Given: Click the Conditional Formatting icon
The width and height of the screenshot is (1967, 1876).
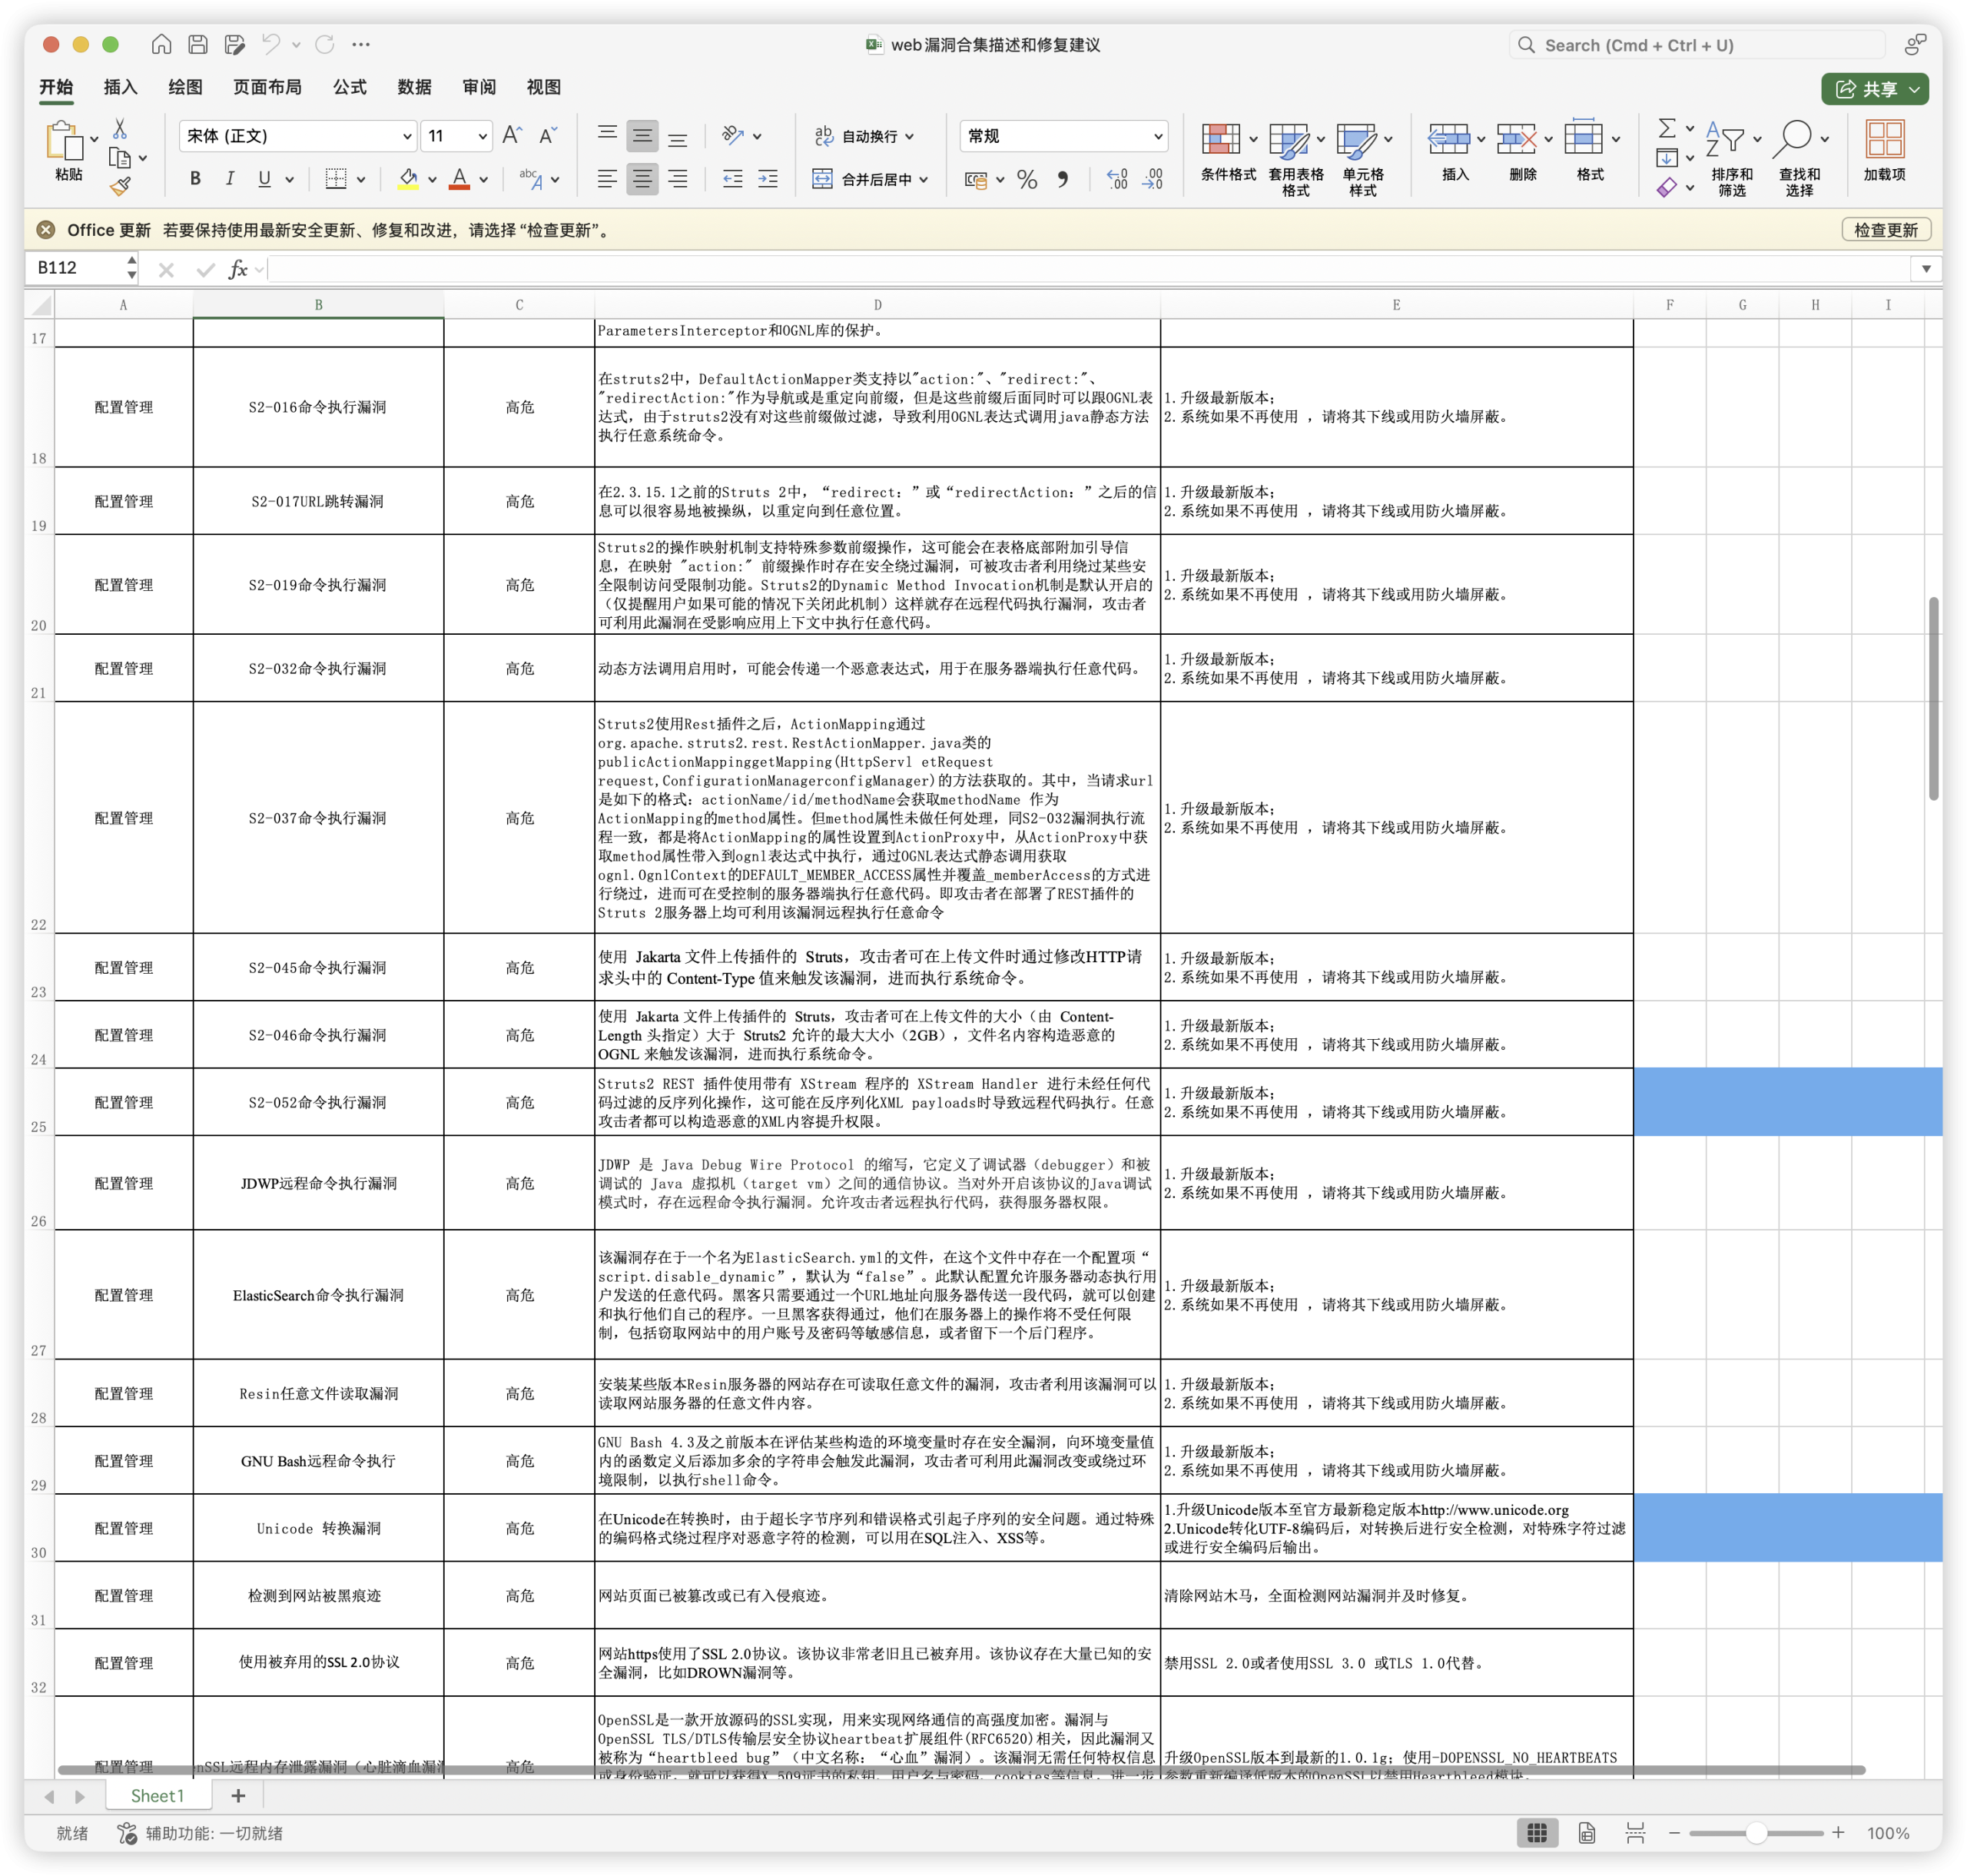Looking at the screenshot, I should pyautogui.click(x=1220, y=140).
